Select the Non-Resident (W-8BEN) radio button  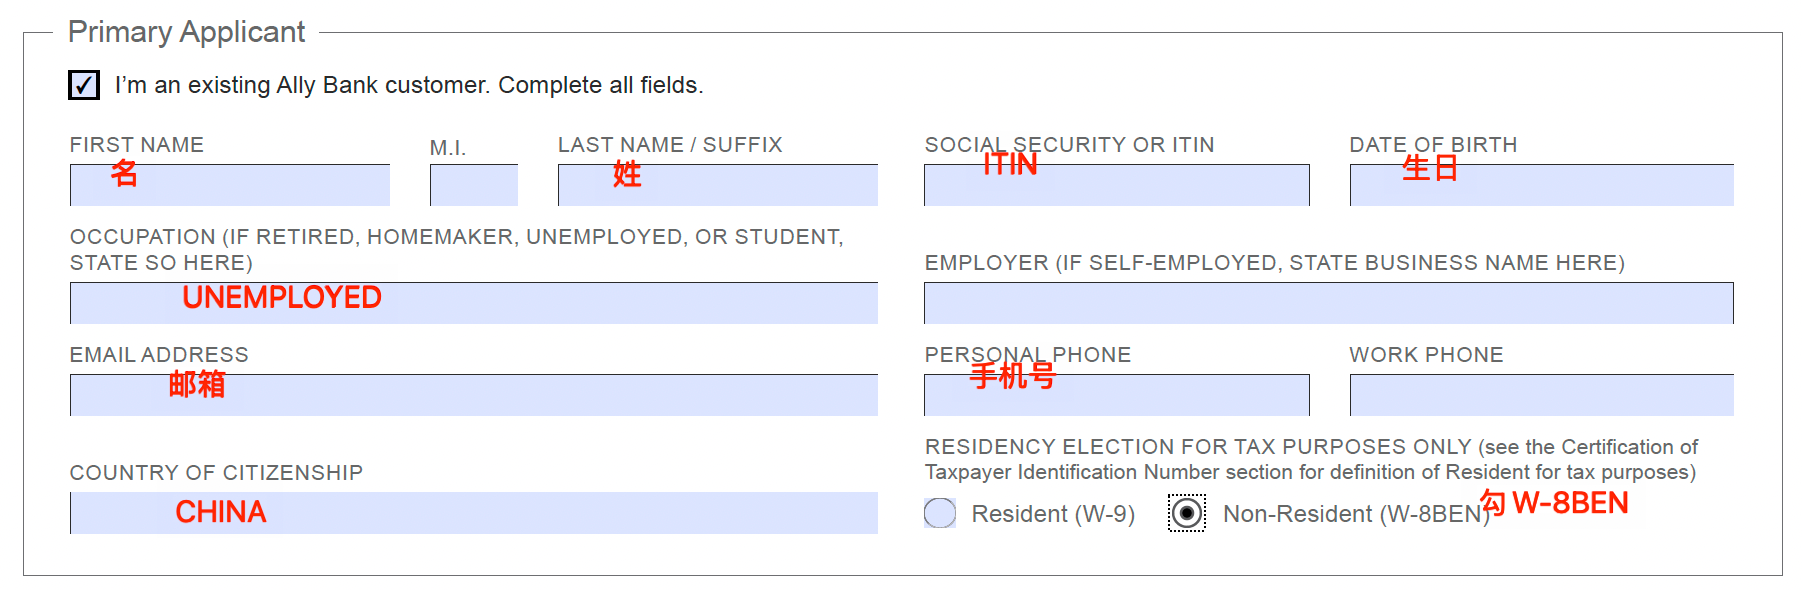click(x=1187, y=513)
